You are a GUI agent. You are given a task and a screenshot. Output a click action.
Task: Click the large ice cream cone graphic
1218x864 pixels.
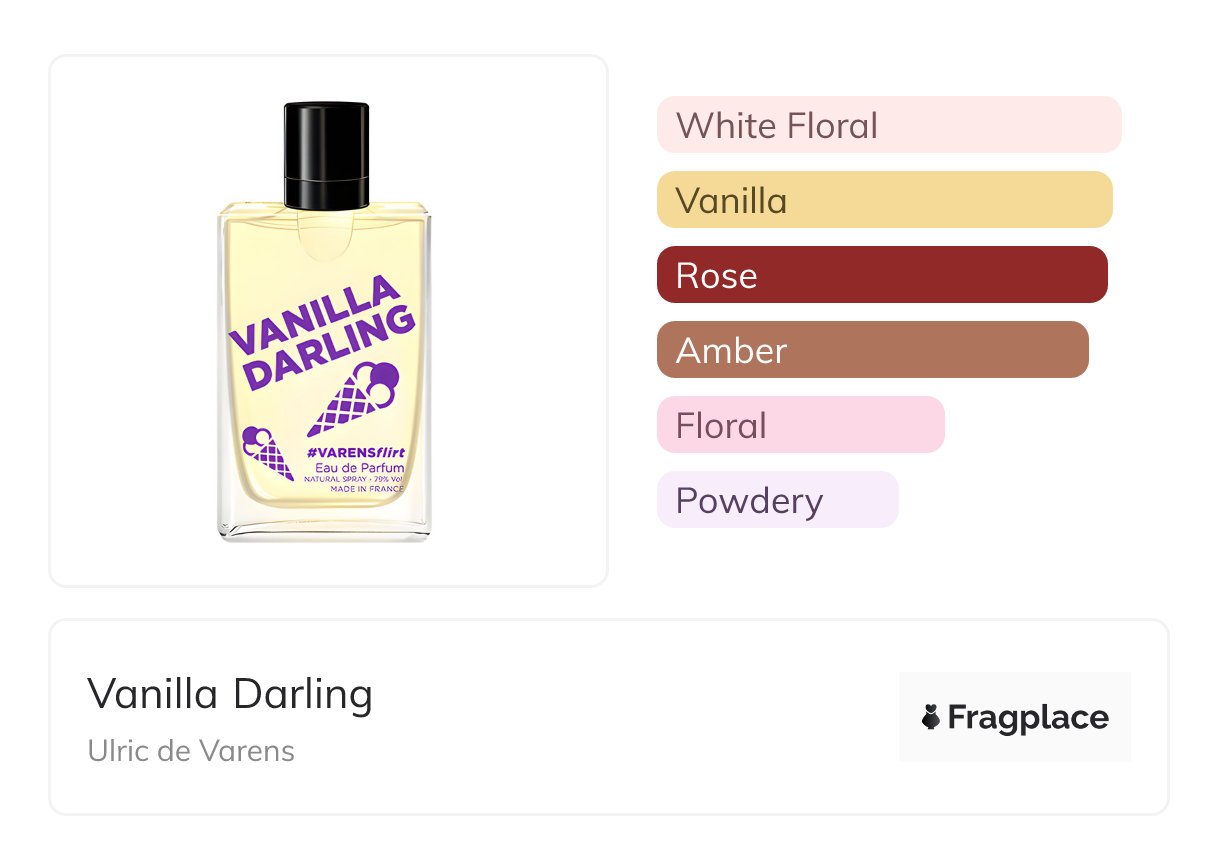(355, 397)
